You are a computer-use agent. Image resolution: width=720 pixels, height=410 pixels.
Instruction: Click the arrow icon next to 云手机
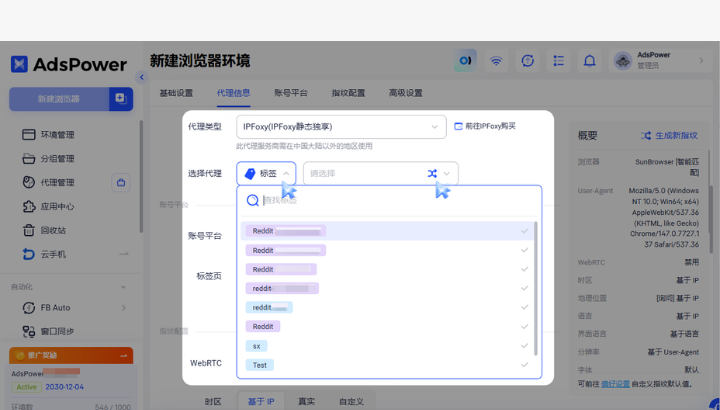click(124, 254)
